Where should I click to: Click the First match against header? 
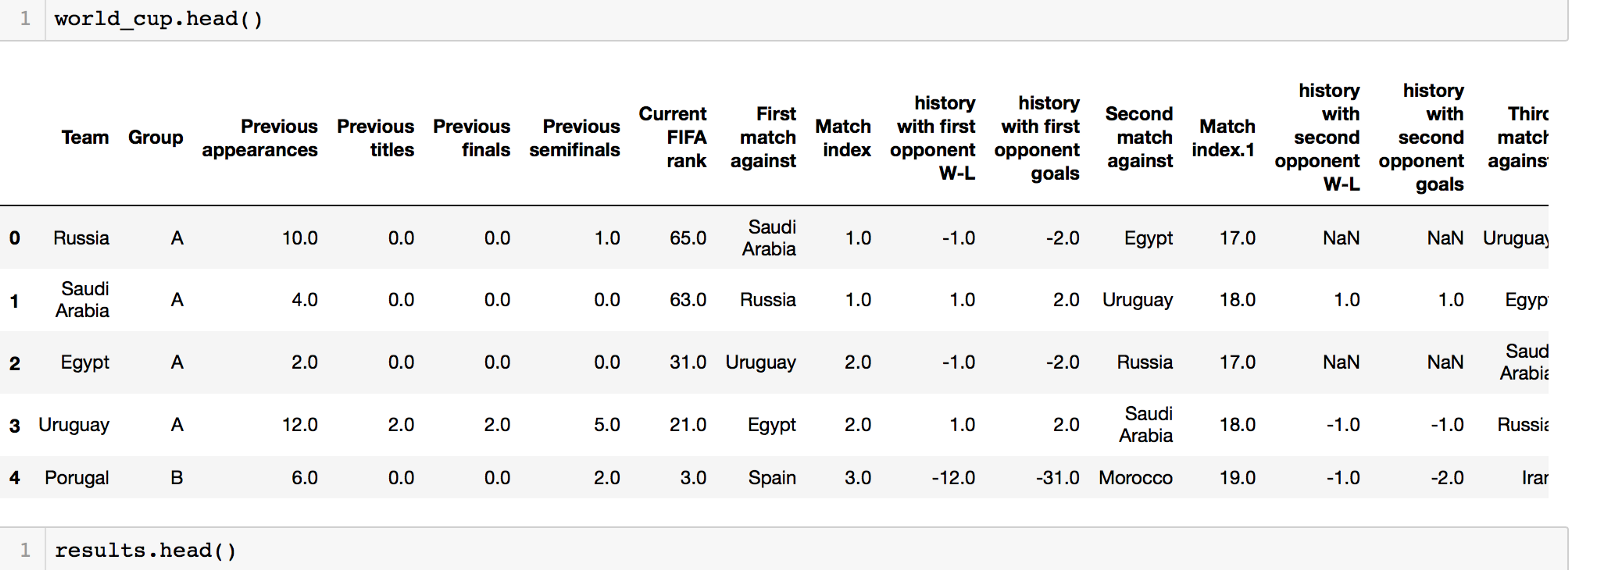pos(764,137)
